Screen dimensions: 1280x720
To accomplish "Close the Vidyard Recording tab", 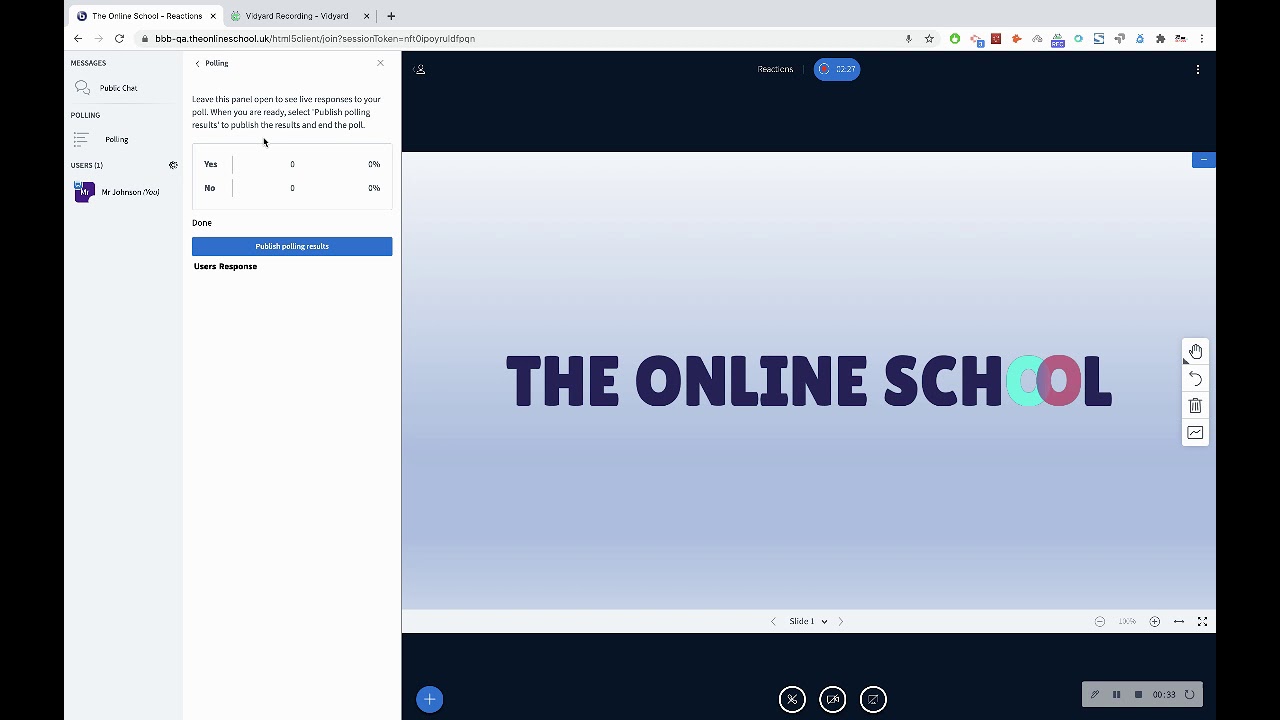I will pos(366,16).
